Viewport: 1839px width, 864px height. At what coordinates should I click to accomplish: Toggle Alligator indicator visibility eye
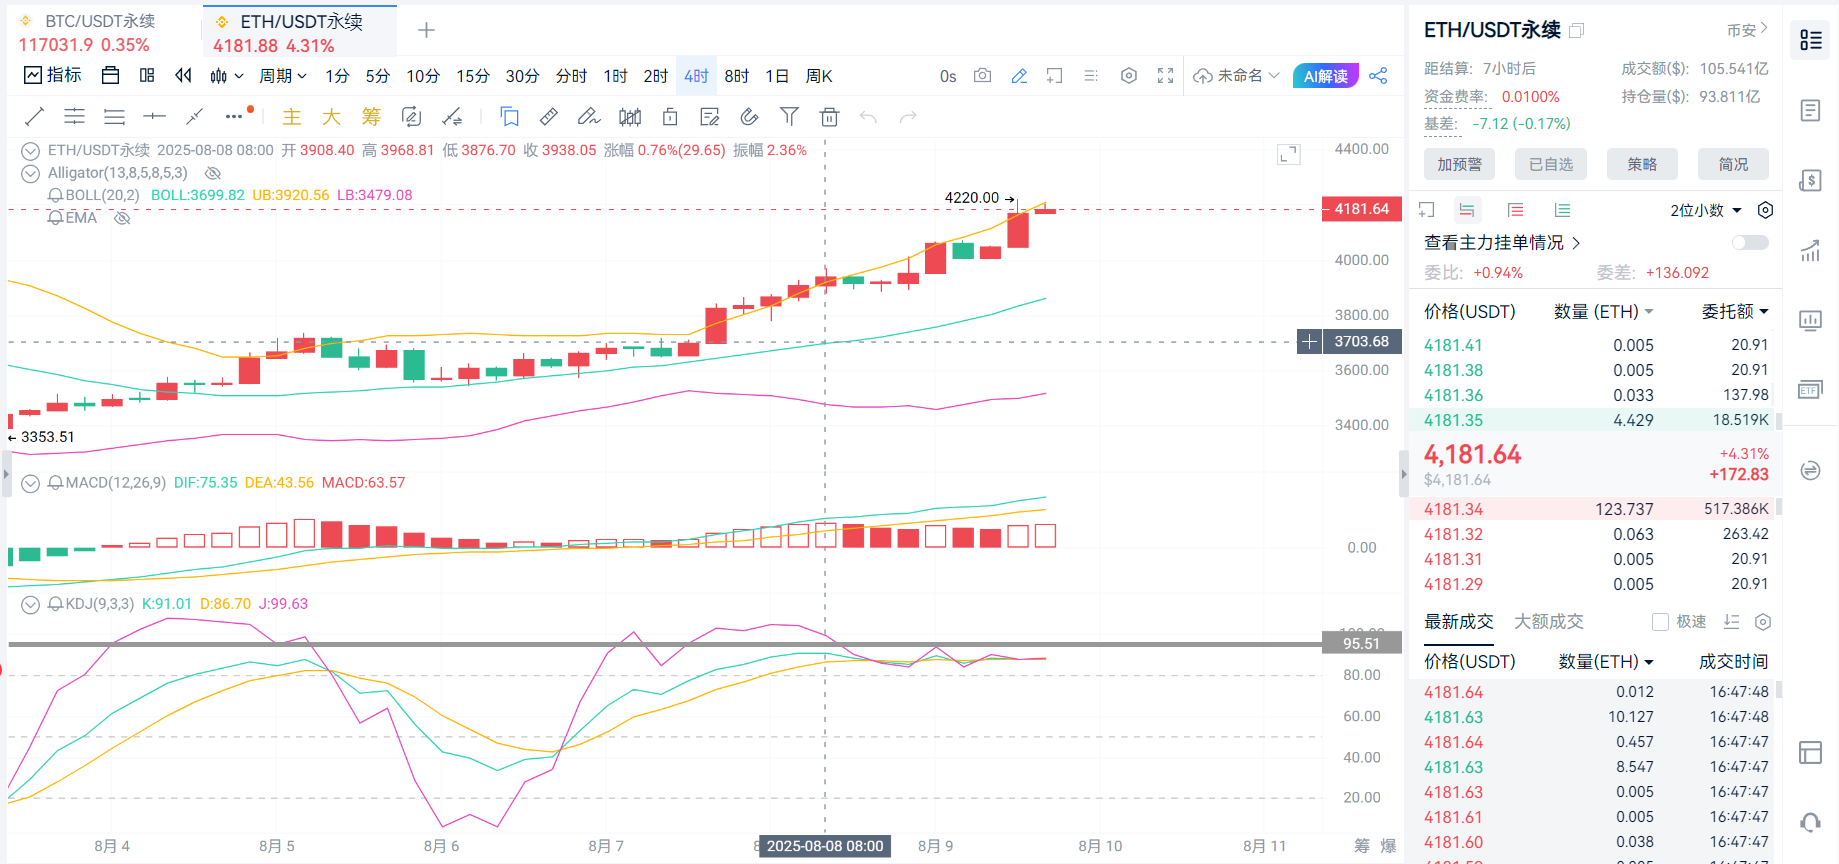(x=212, y=173)
